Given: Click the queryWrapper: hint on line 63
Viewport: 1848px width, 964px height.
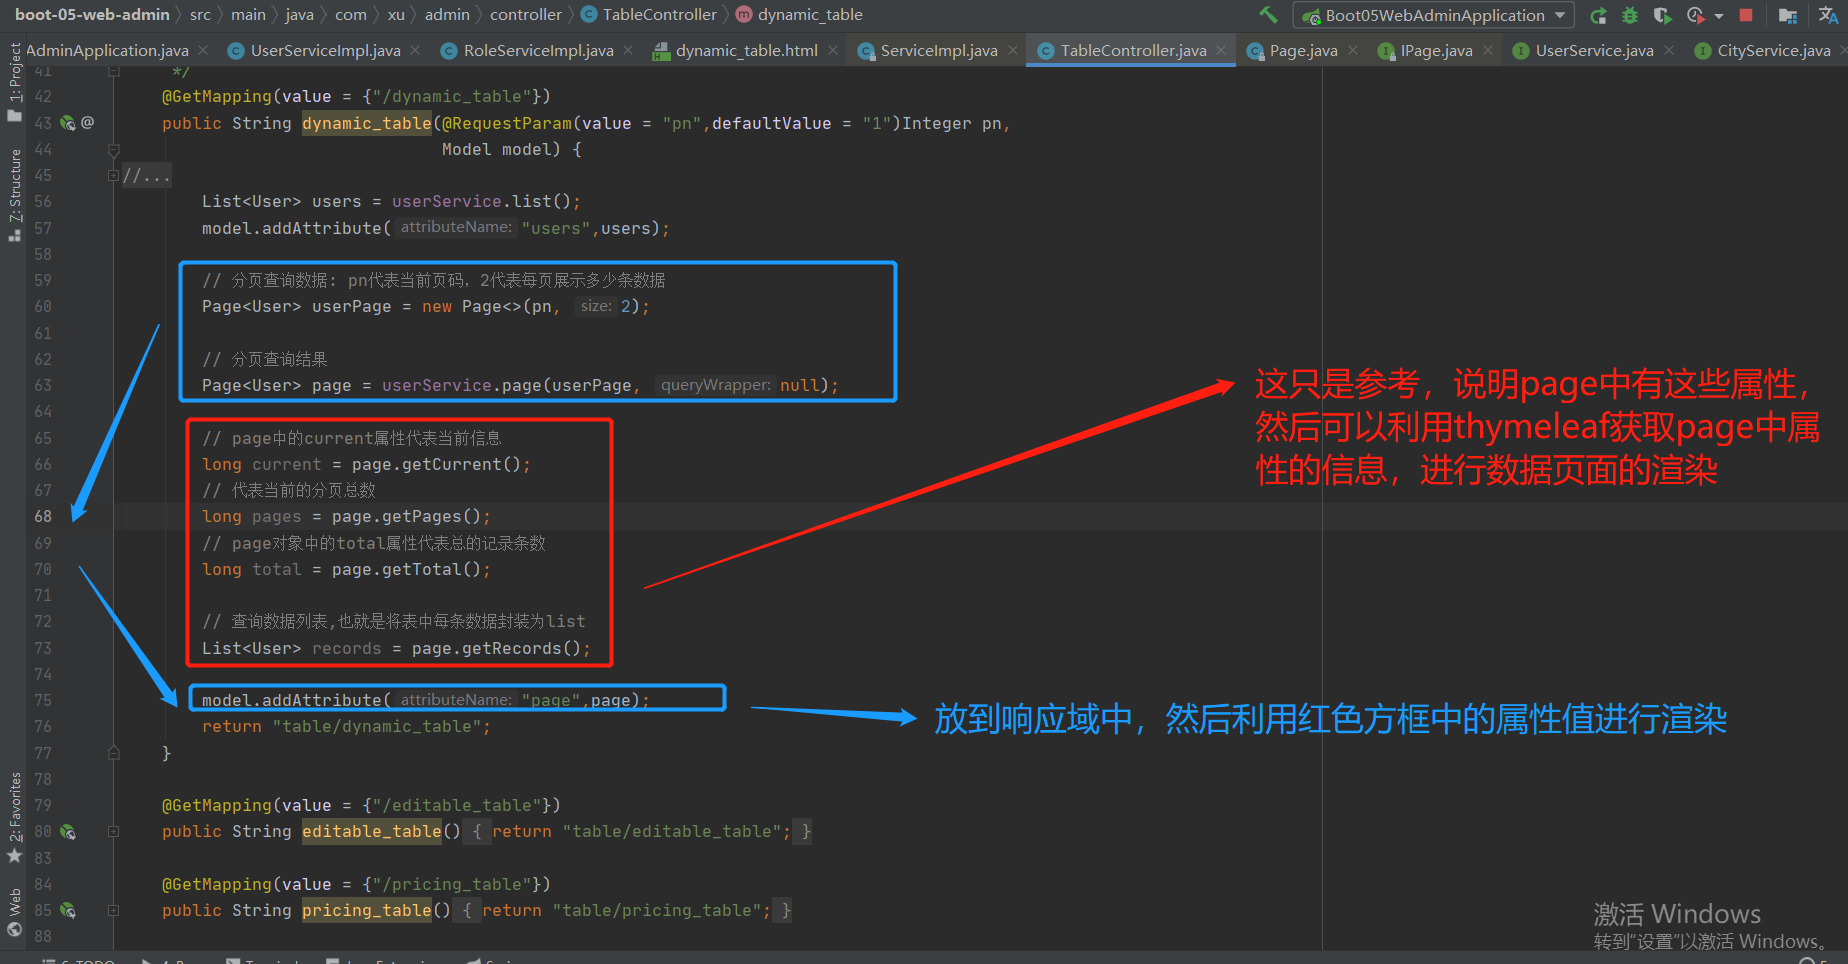Looking at the screenshot, I should point(716,385).
